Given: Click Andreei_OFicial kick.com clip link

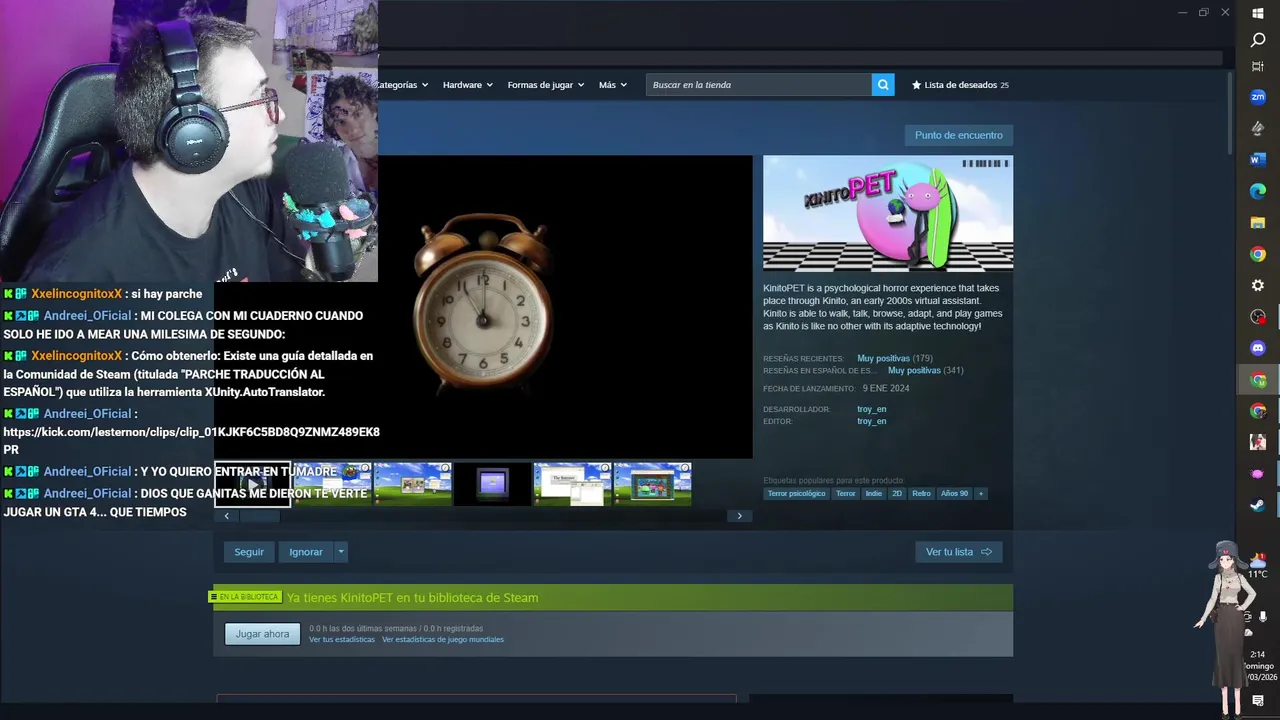Looking at the screenshot, I should pos(191,441).
